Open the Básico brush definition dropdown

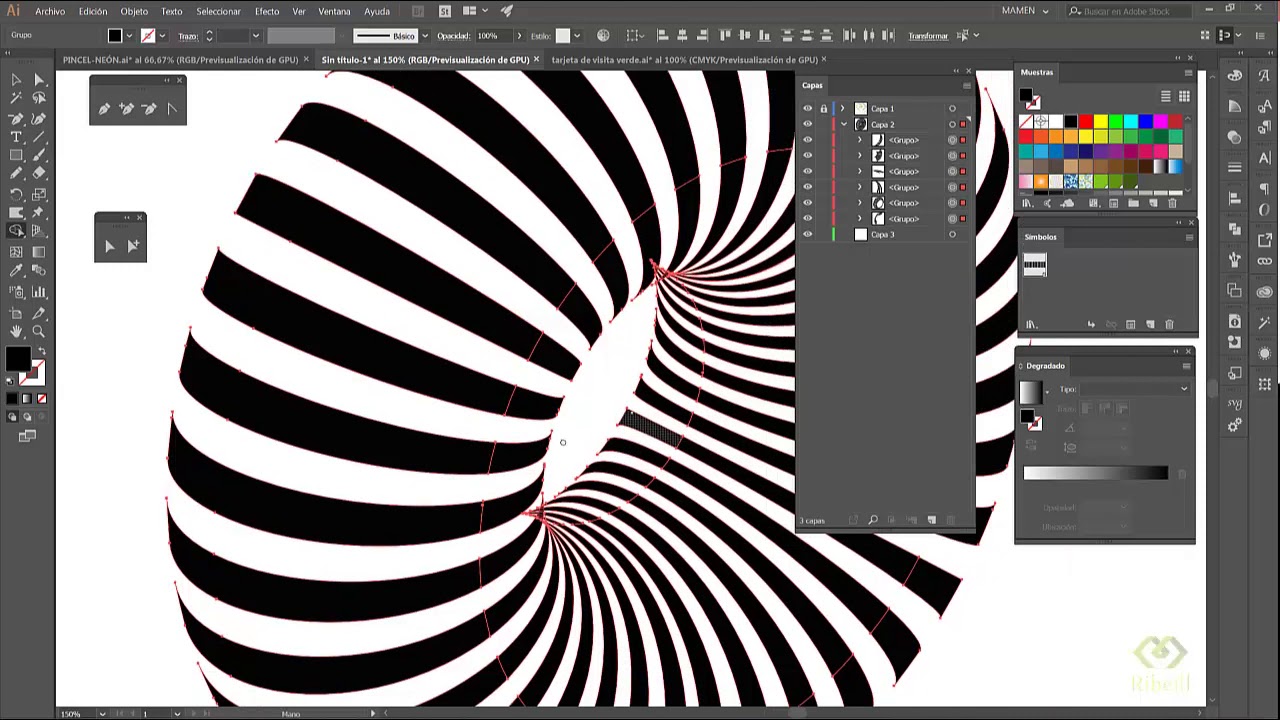[x=425, y=36]
